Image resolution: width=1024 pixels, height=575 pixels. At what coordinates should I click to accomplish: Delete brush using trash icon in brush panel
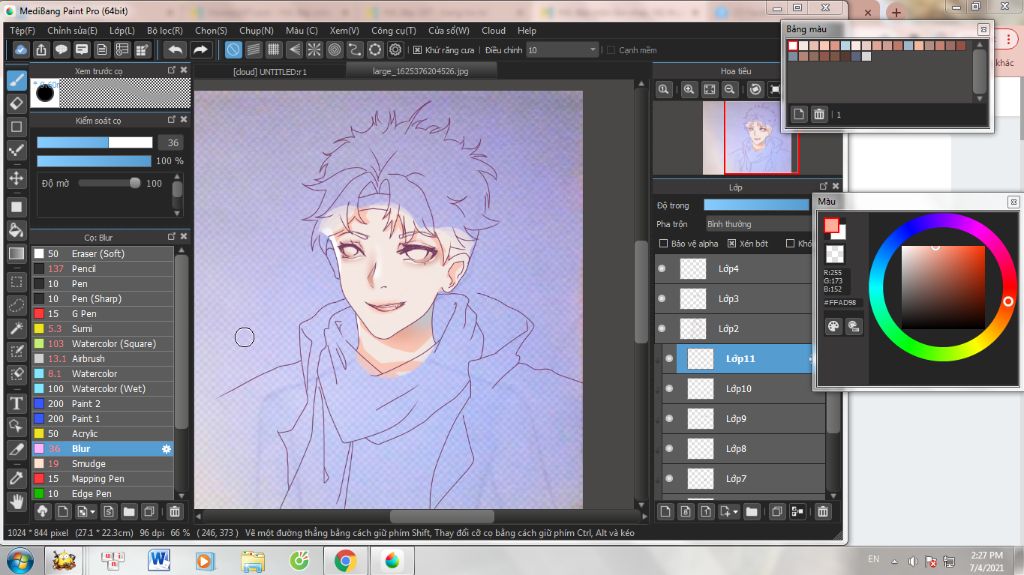[174, 512]
